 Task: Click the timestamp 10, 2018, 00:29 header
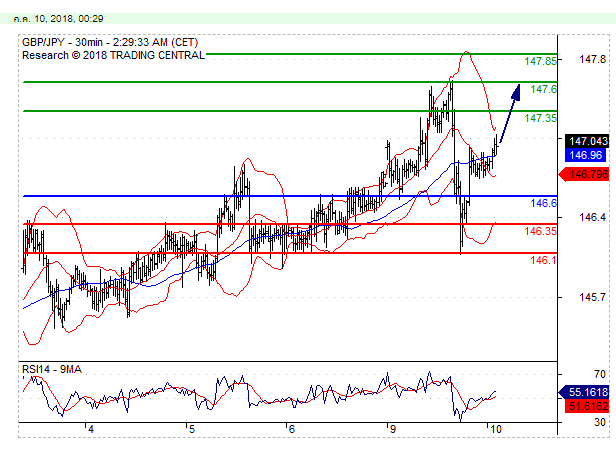click(58, 19)
